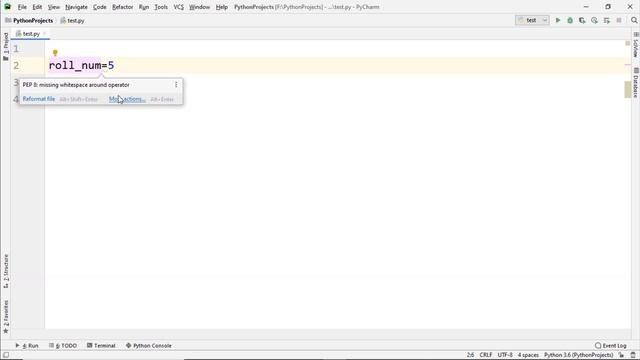This screenshot has height=360, width=640.
Task: Click the Reformat file link in tooltip
Action: (x=39, y=99)
